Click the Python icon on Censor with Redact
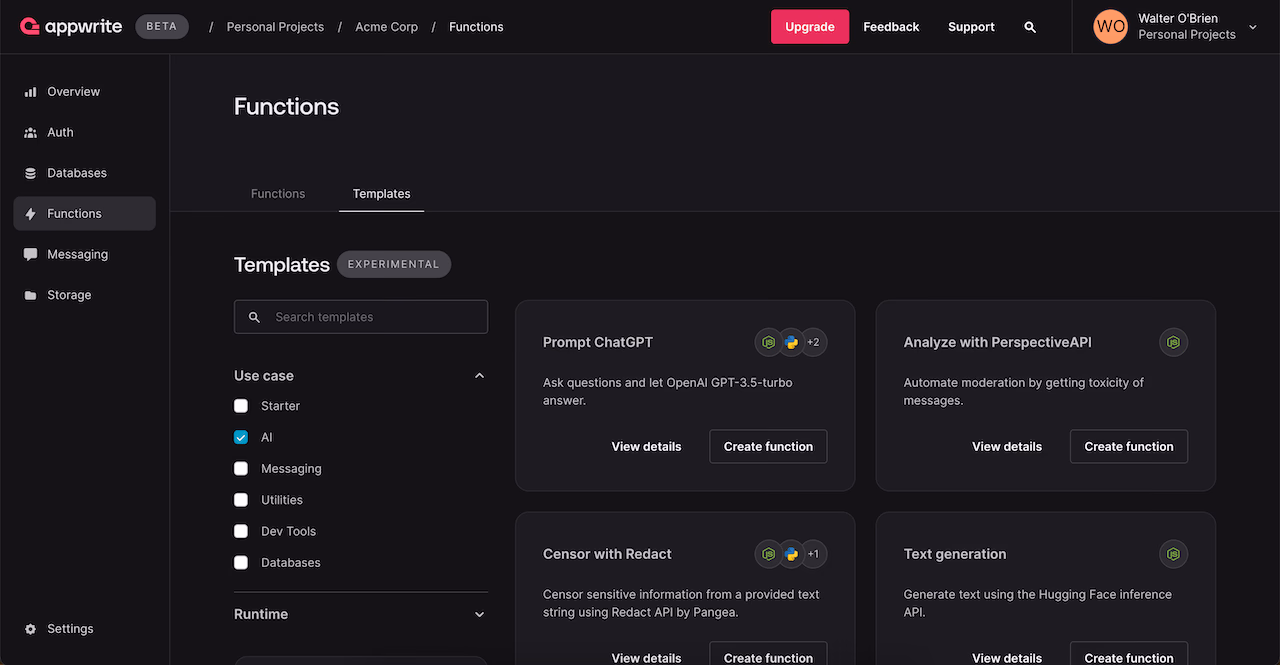 pyautogui.click(x=791, y=554)
